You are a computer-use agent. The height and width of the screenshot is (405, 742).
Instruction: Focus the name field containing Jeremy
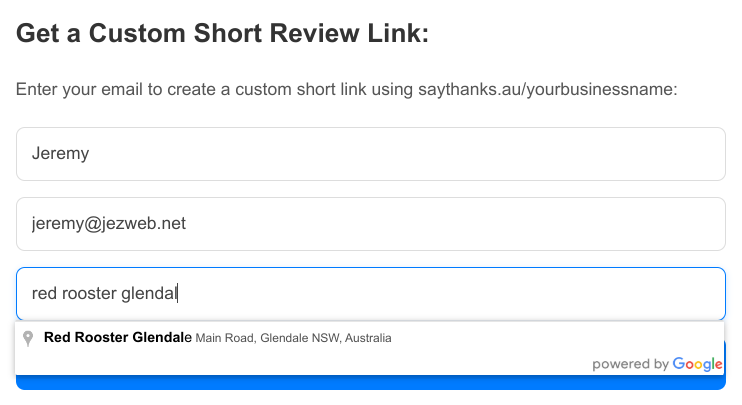(370, 154)
